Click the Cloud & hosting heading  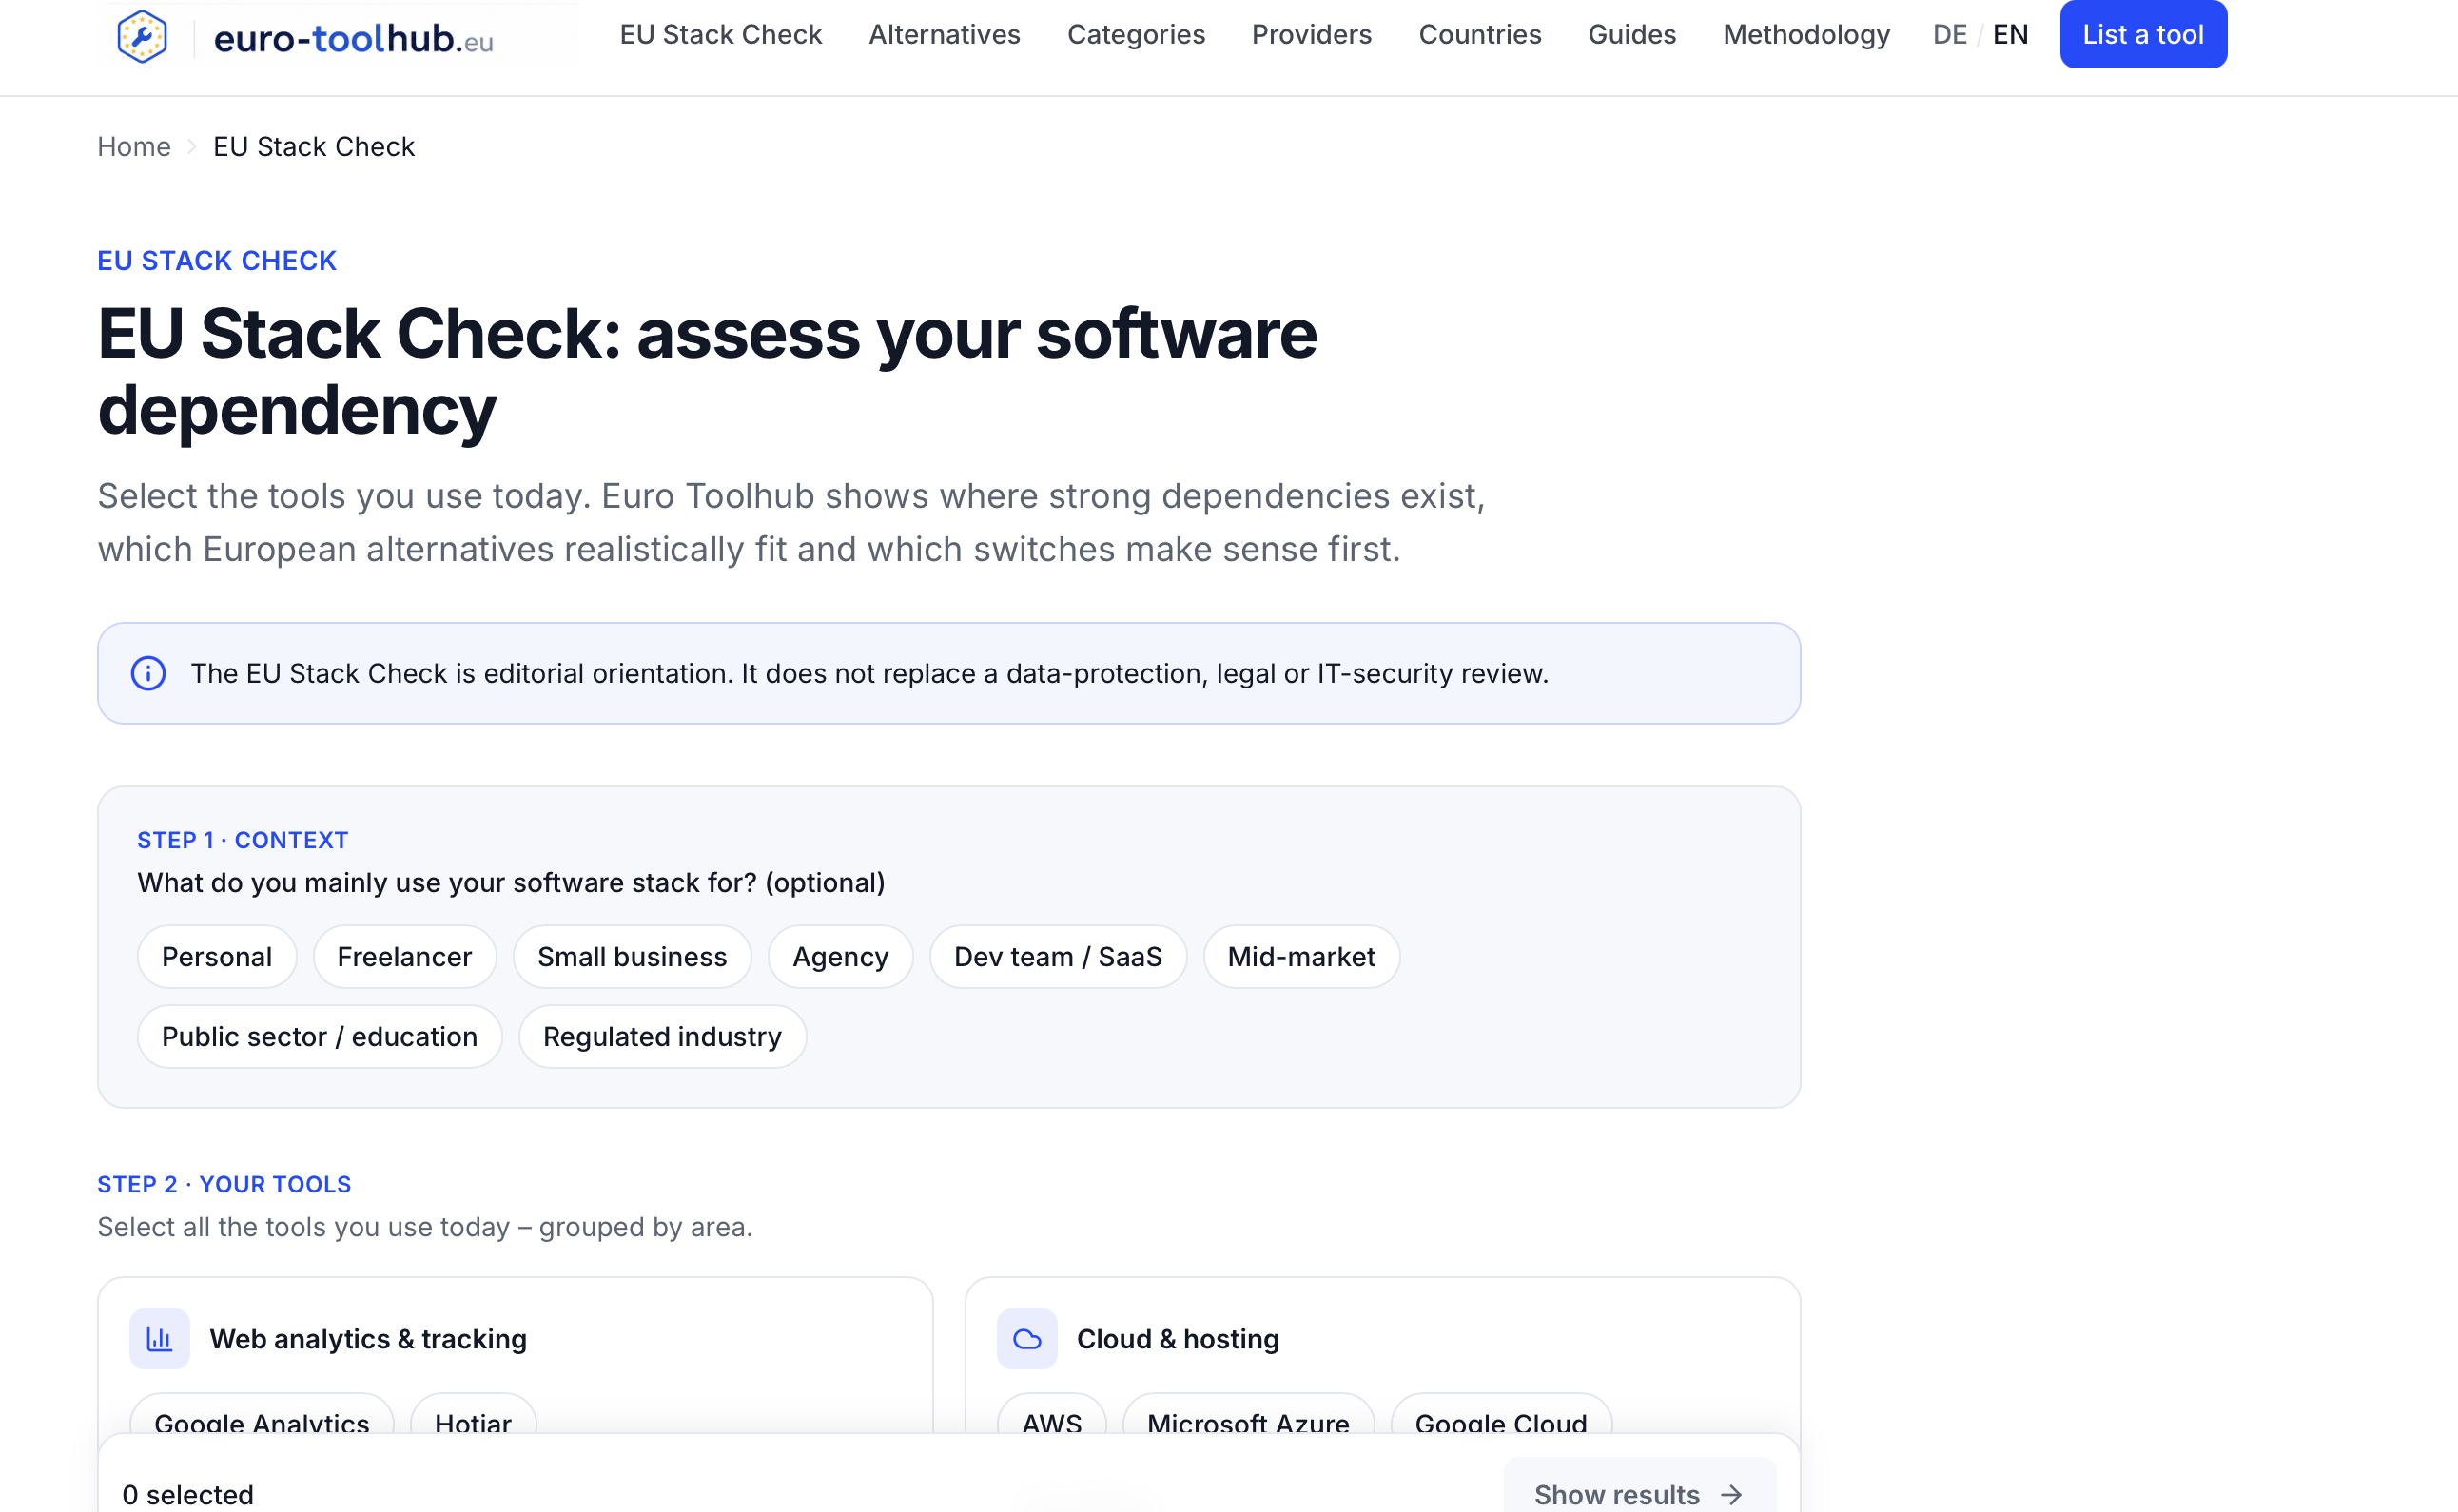(x=1178, y=1339)
